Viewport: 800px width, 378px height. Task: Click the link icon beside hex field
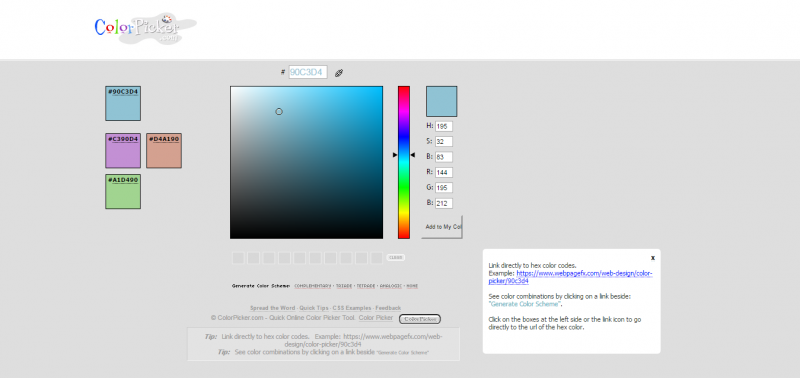(x=339, y=73)
